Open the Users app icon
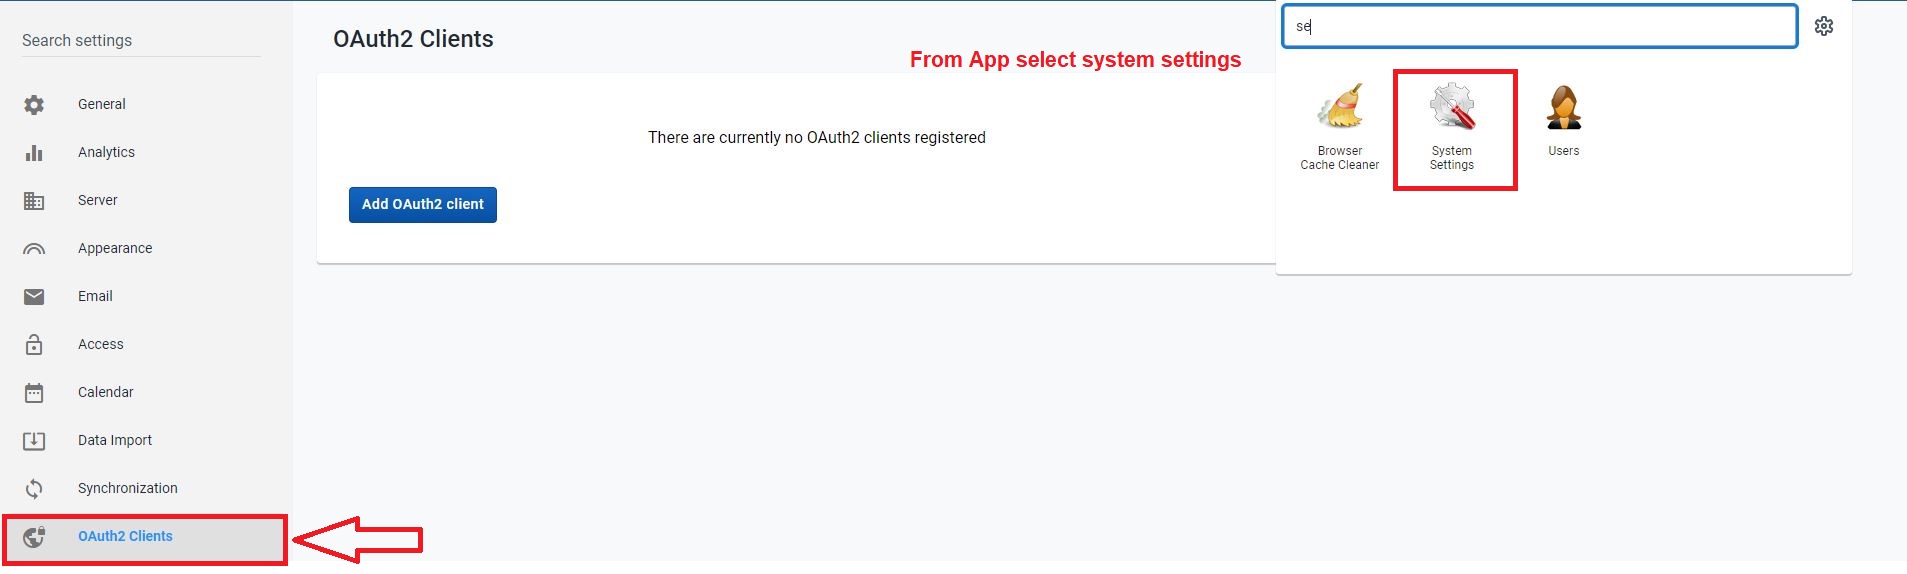Viewport: 1907px width, 574px height. click(1564, 121)
